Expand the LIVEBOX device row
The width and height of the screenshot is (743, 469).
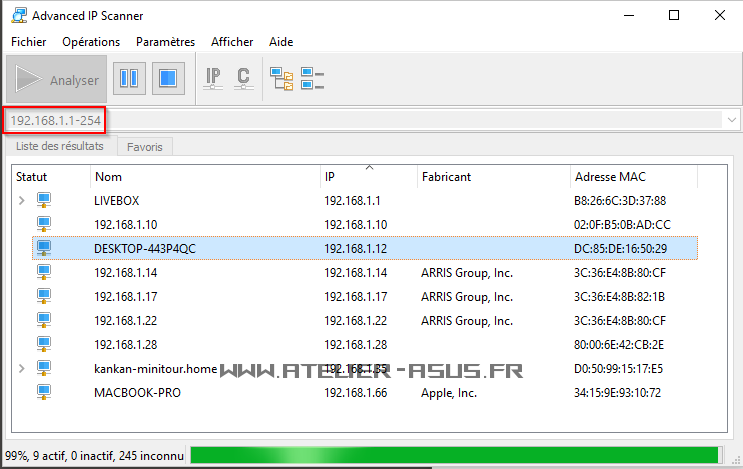click(21, 201)
